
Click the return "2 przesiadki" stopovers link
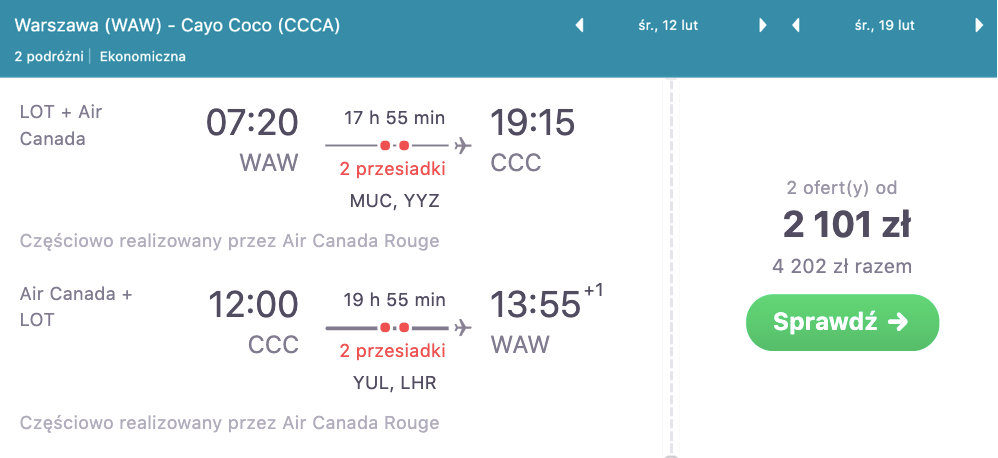point(394,350)
